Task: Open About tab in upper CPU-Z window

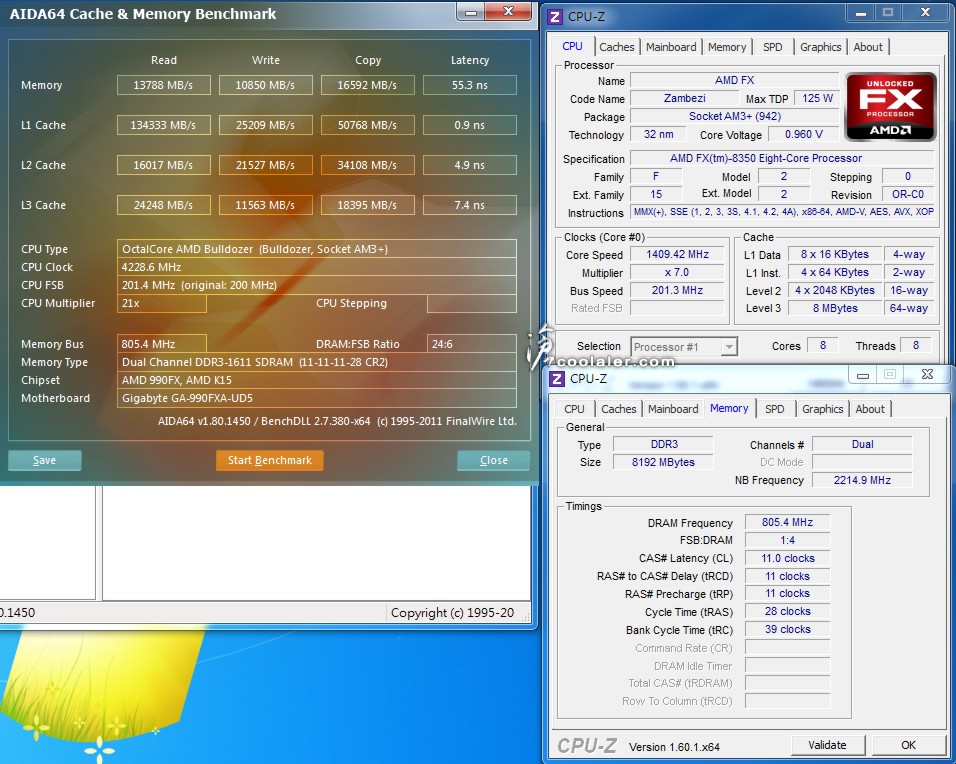Action: [868, 47]
